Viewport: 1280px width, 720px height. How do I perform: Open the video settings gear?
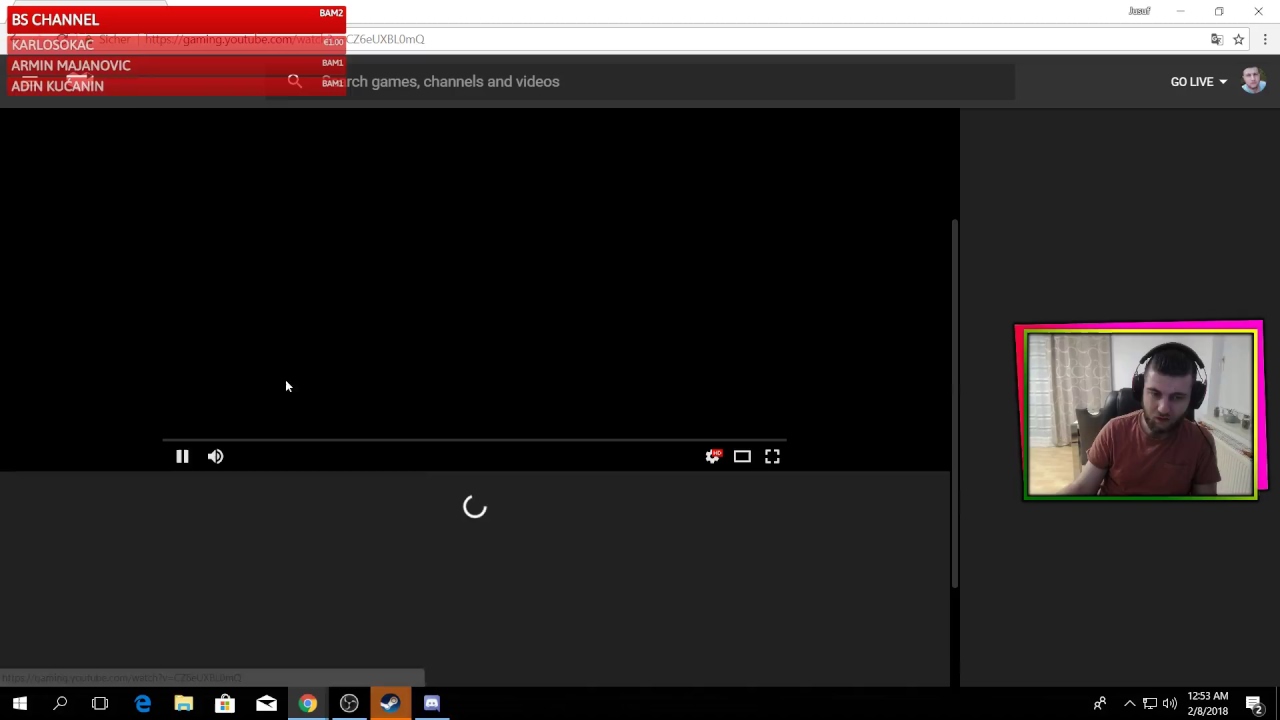[x=712, y=456]
